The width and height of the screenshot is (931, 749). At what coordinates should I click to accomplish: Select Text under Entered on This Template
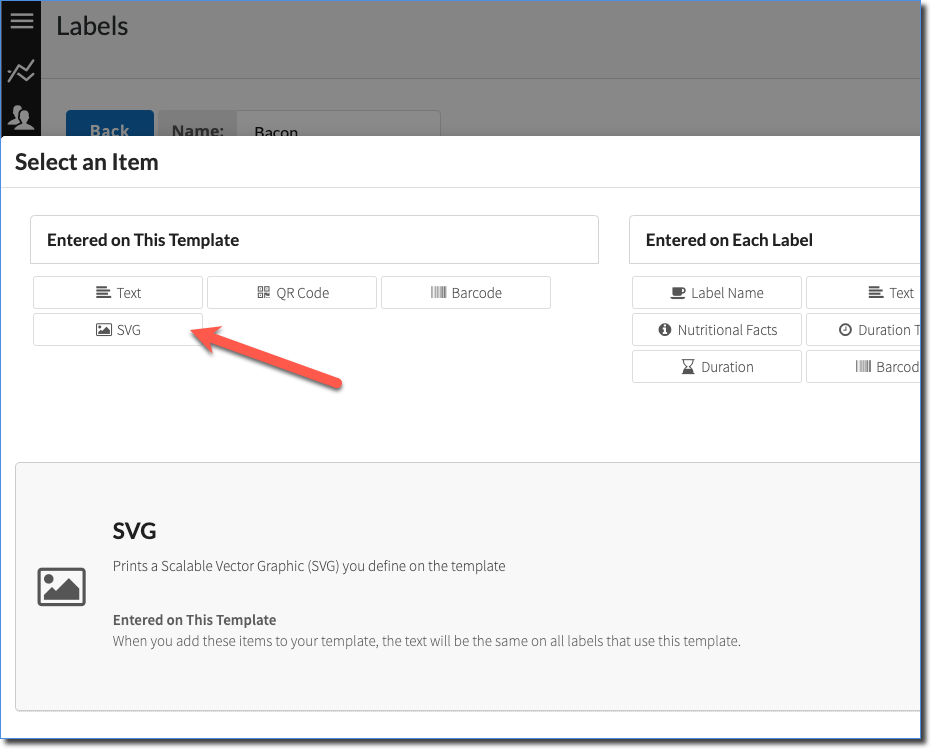[118, 293]
